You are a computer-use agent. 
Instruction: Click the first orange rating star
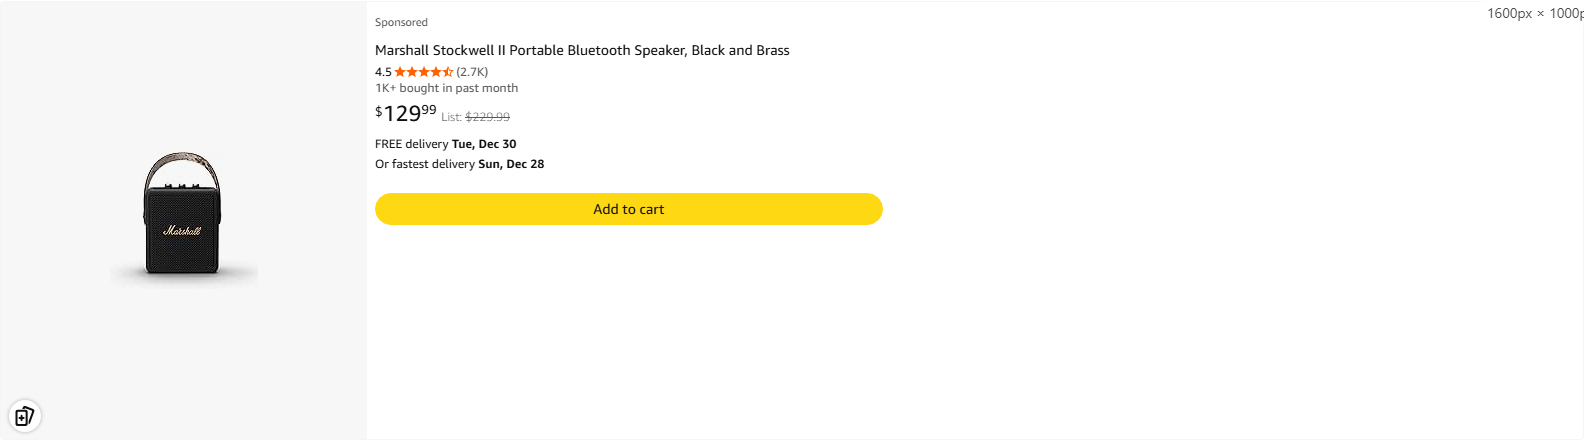400,72
